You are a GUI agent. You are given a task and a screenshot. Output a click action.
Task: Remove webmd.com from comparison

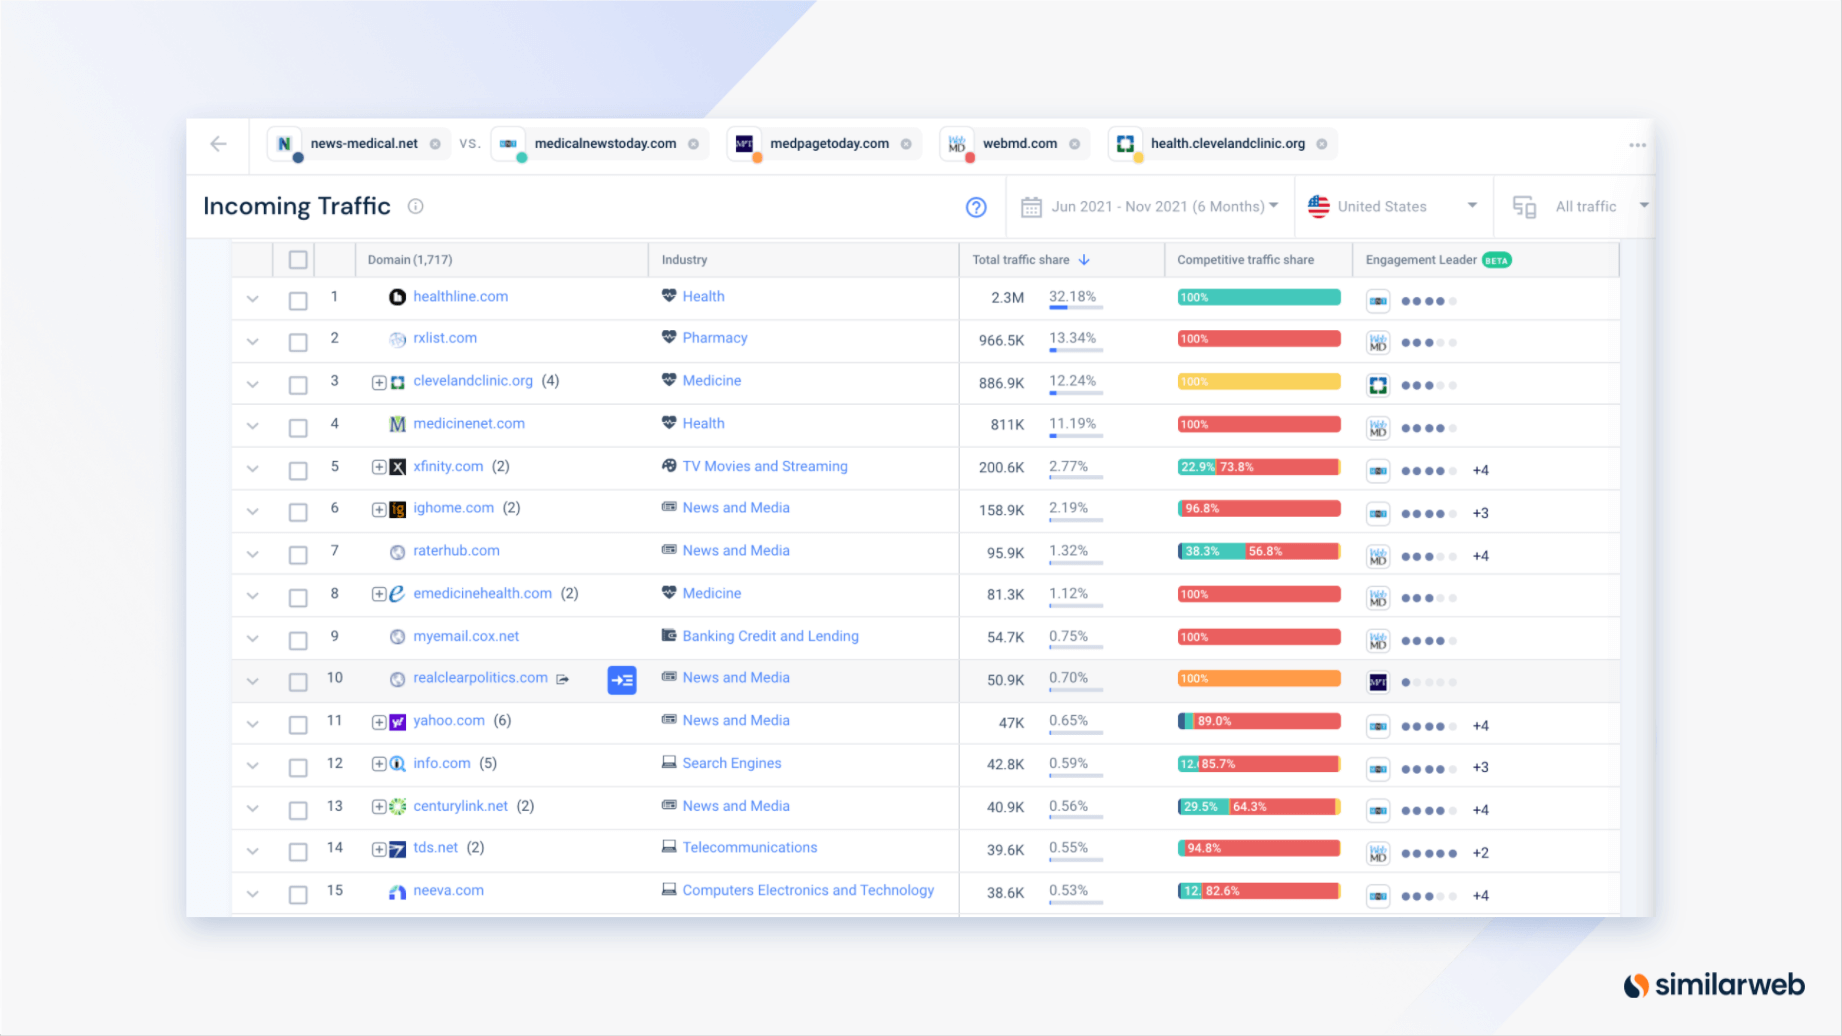[1074, 144]
